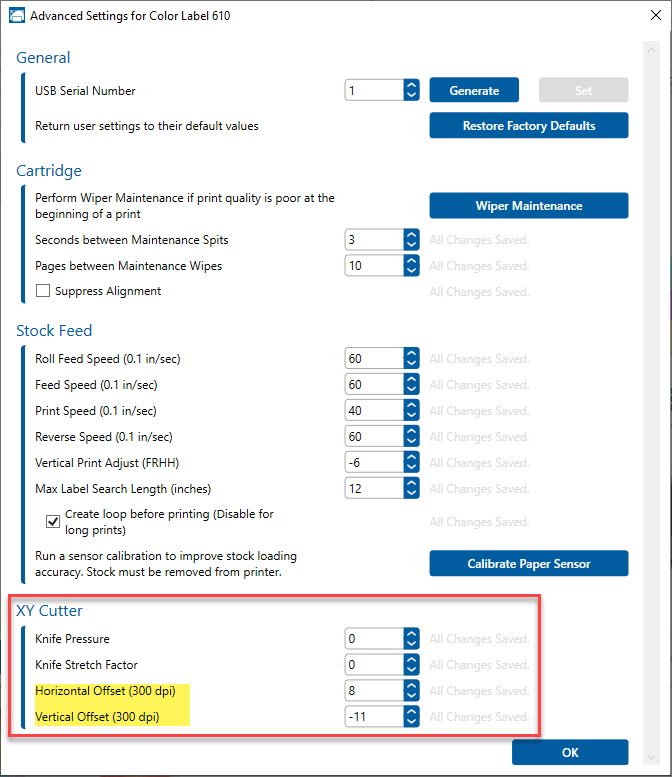Screen dimensions: 672x777
Task: Click the printer app icon in title bar
Action: [x=16, y=16]
